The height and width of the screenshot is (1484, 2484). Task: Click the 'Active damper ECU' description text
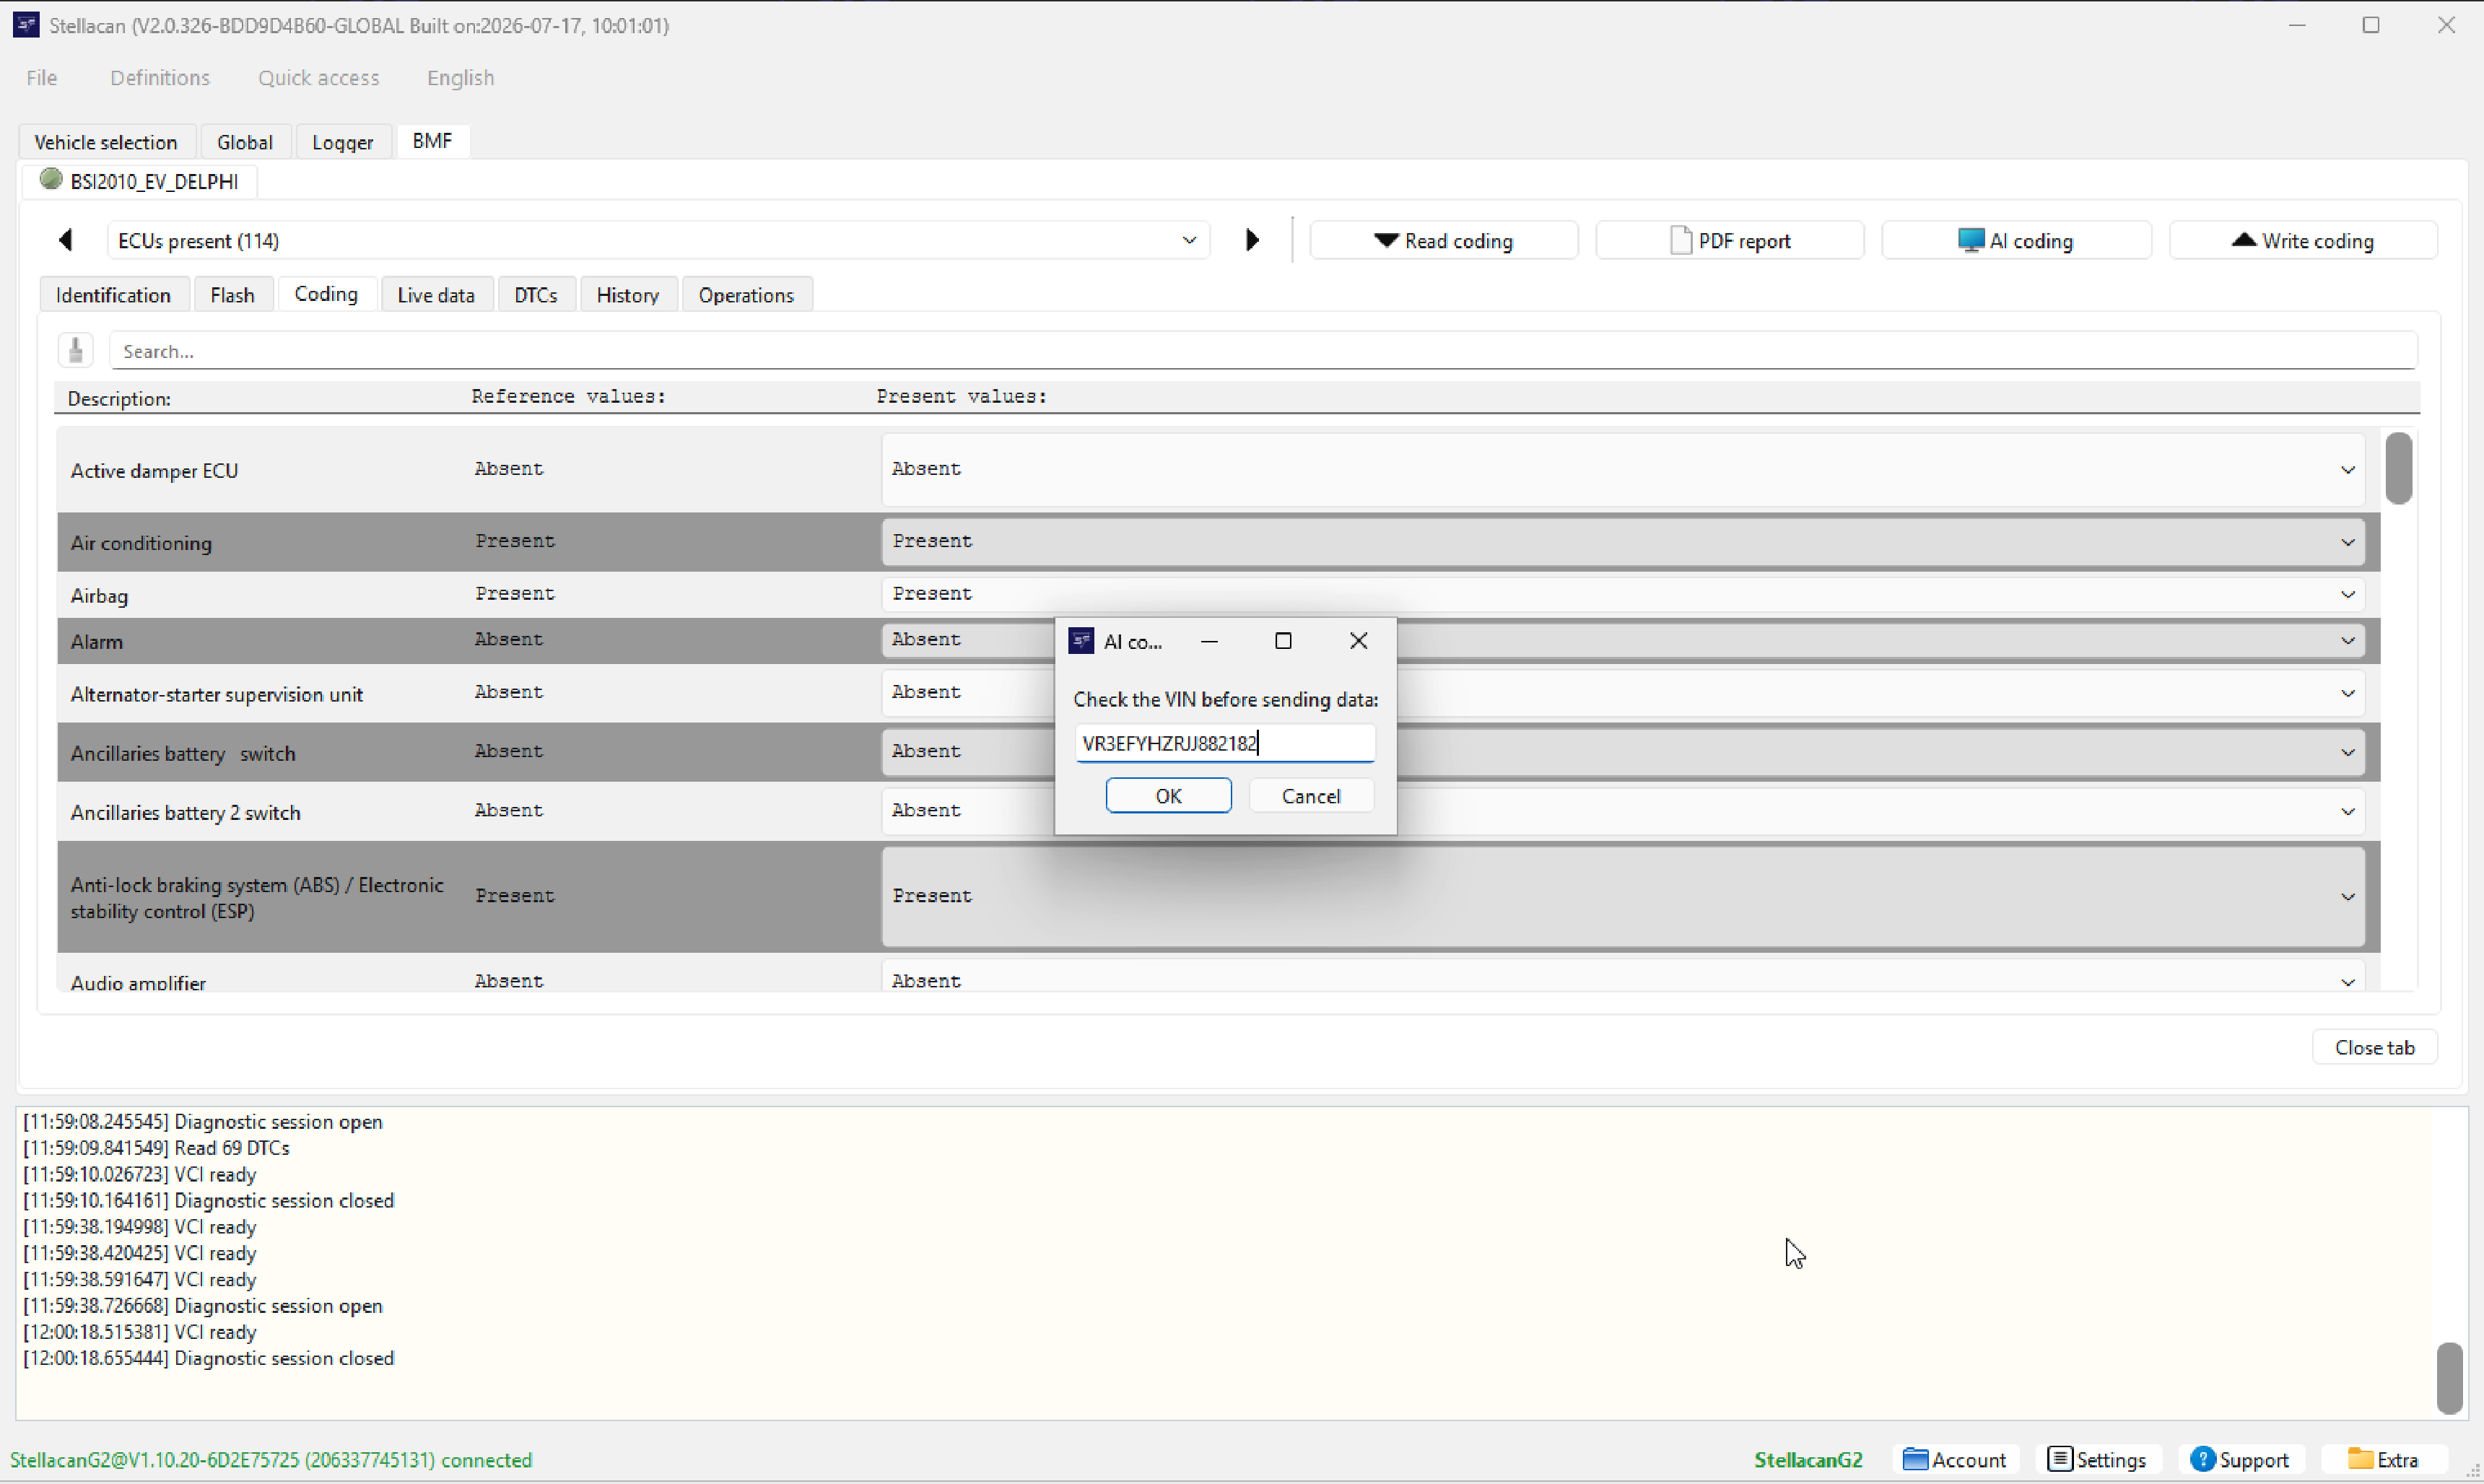pyautogui.click(x=154, y=470)
